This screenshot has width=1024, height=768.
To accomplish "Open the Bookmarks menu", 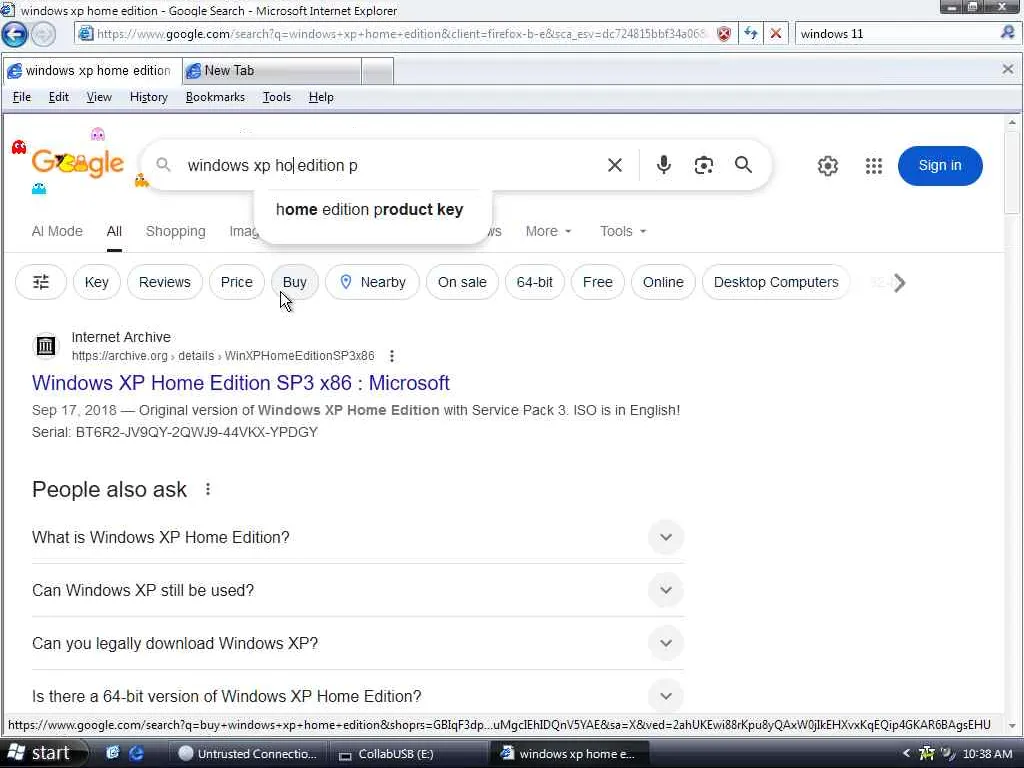I will coord(215,97).
